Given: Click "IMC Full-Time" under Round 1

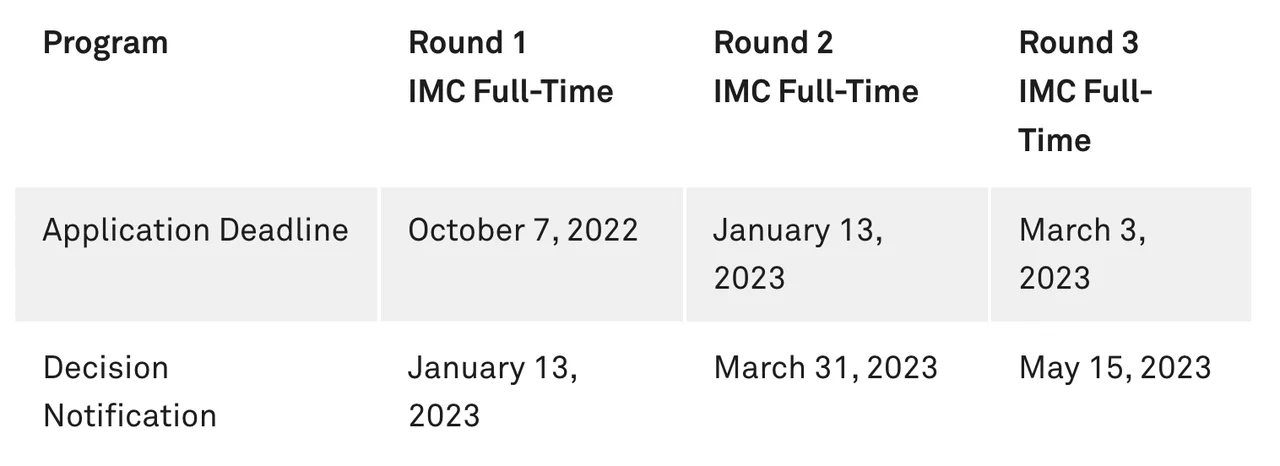Looking at the screenshot, I should click(510, 91).
